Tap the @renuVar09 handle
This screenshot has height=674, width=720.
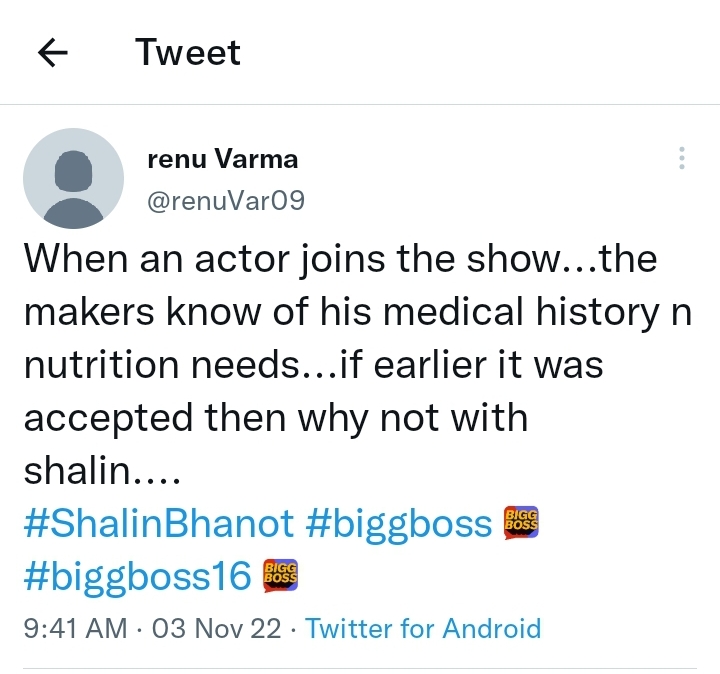[225, 201]
